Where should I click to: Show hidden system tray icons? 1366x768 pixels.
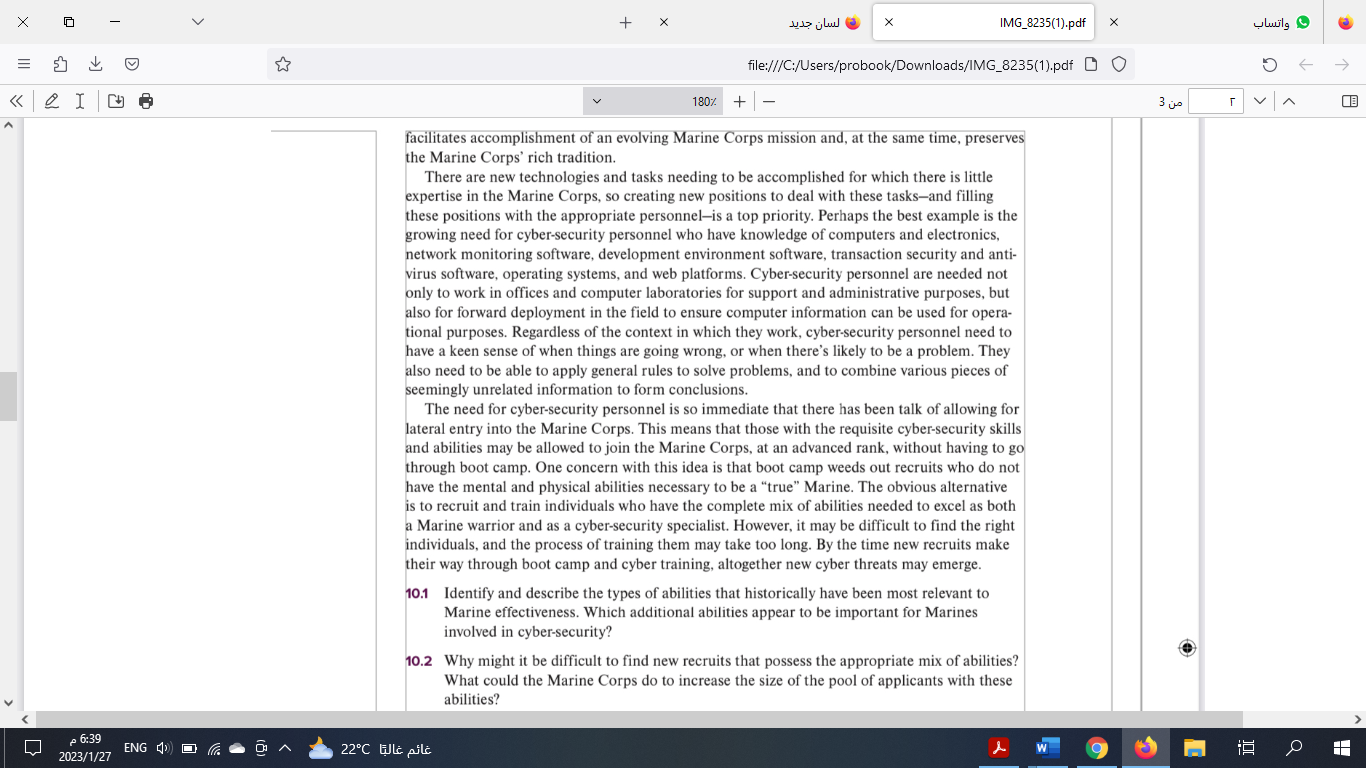tap(284, 748)
